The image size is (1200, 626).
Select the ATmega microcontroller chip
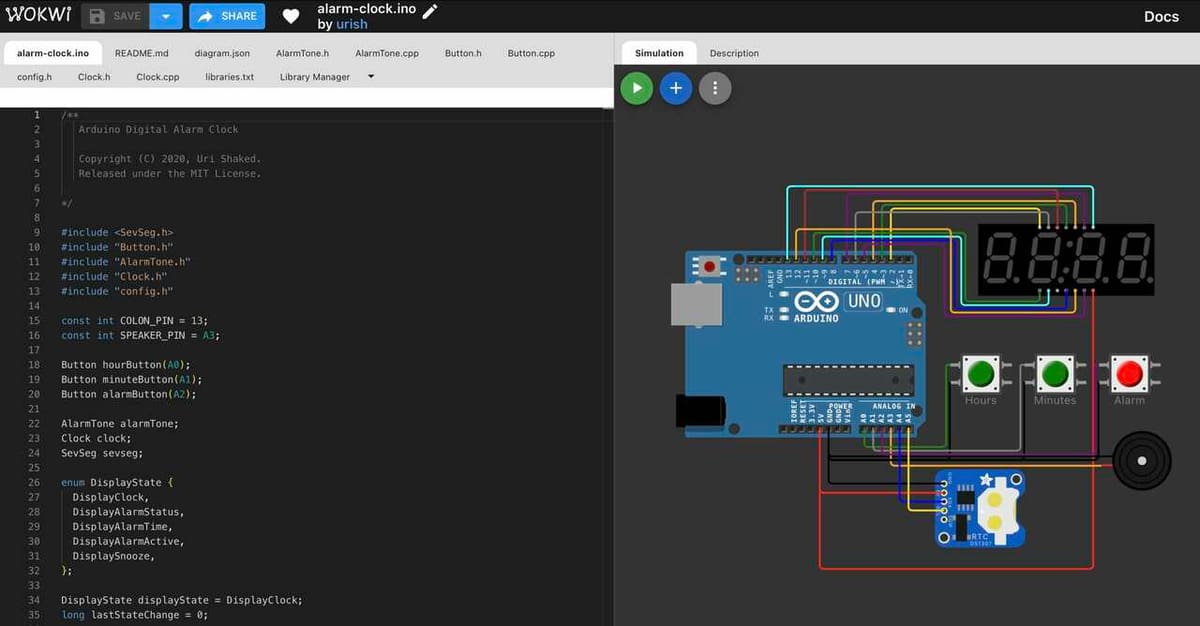[x=848, y=381]
